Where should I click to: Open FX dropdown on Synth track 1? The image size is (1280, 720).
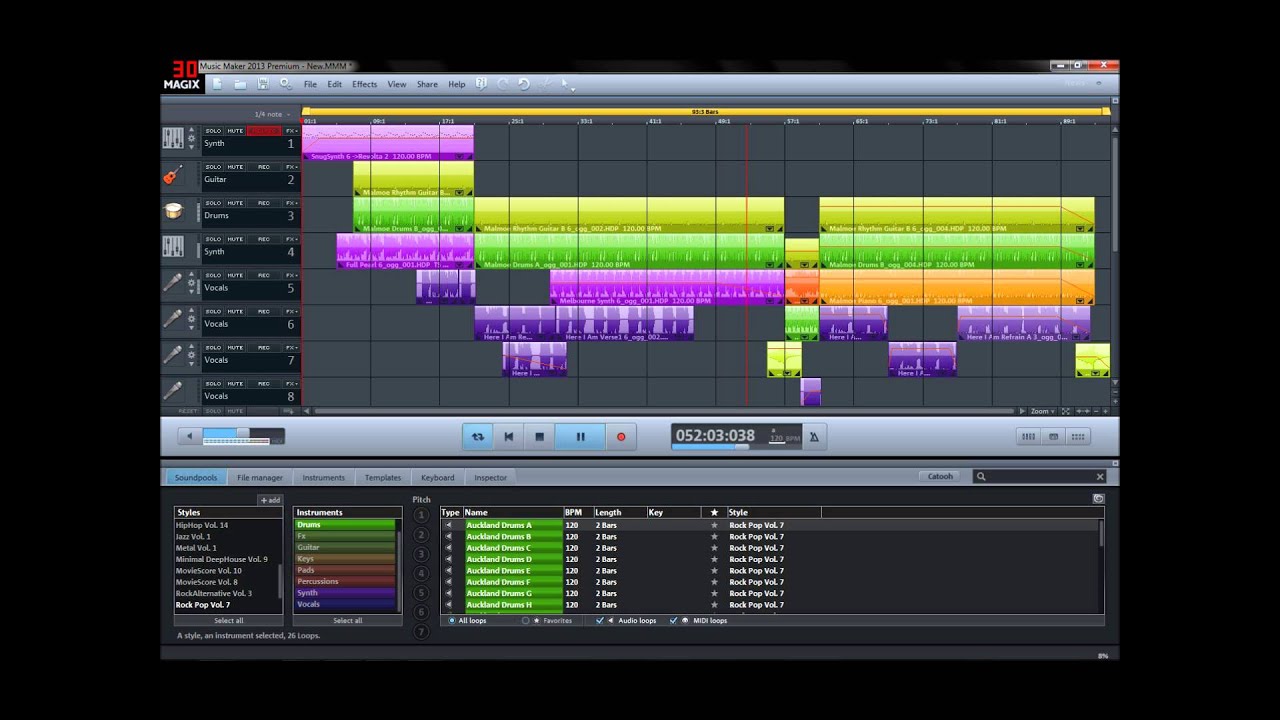(291, 131)
